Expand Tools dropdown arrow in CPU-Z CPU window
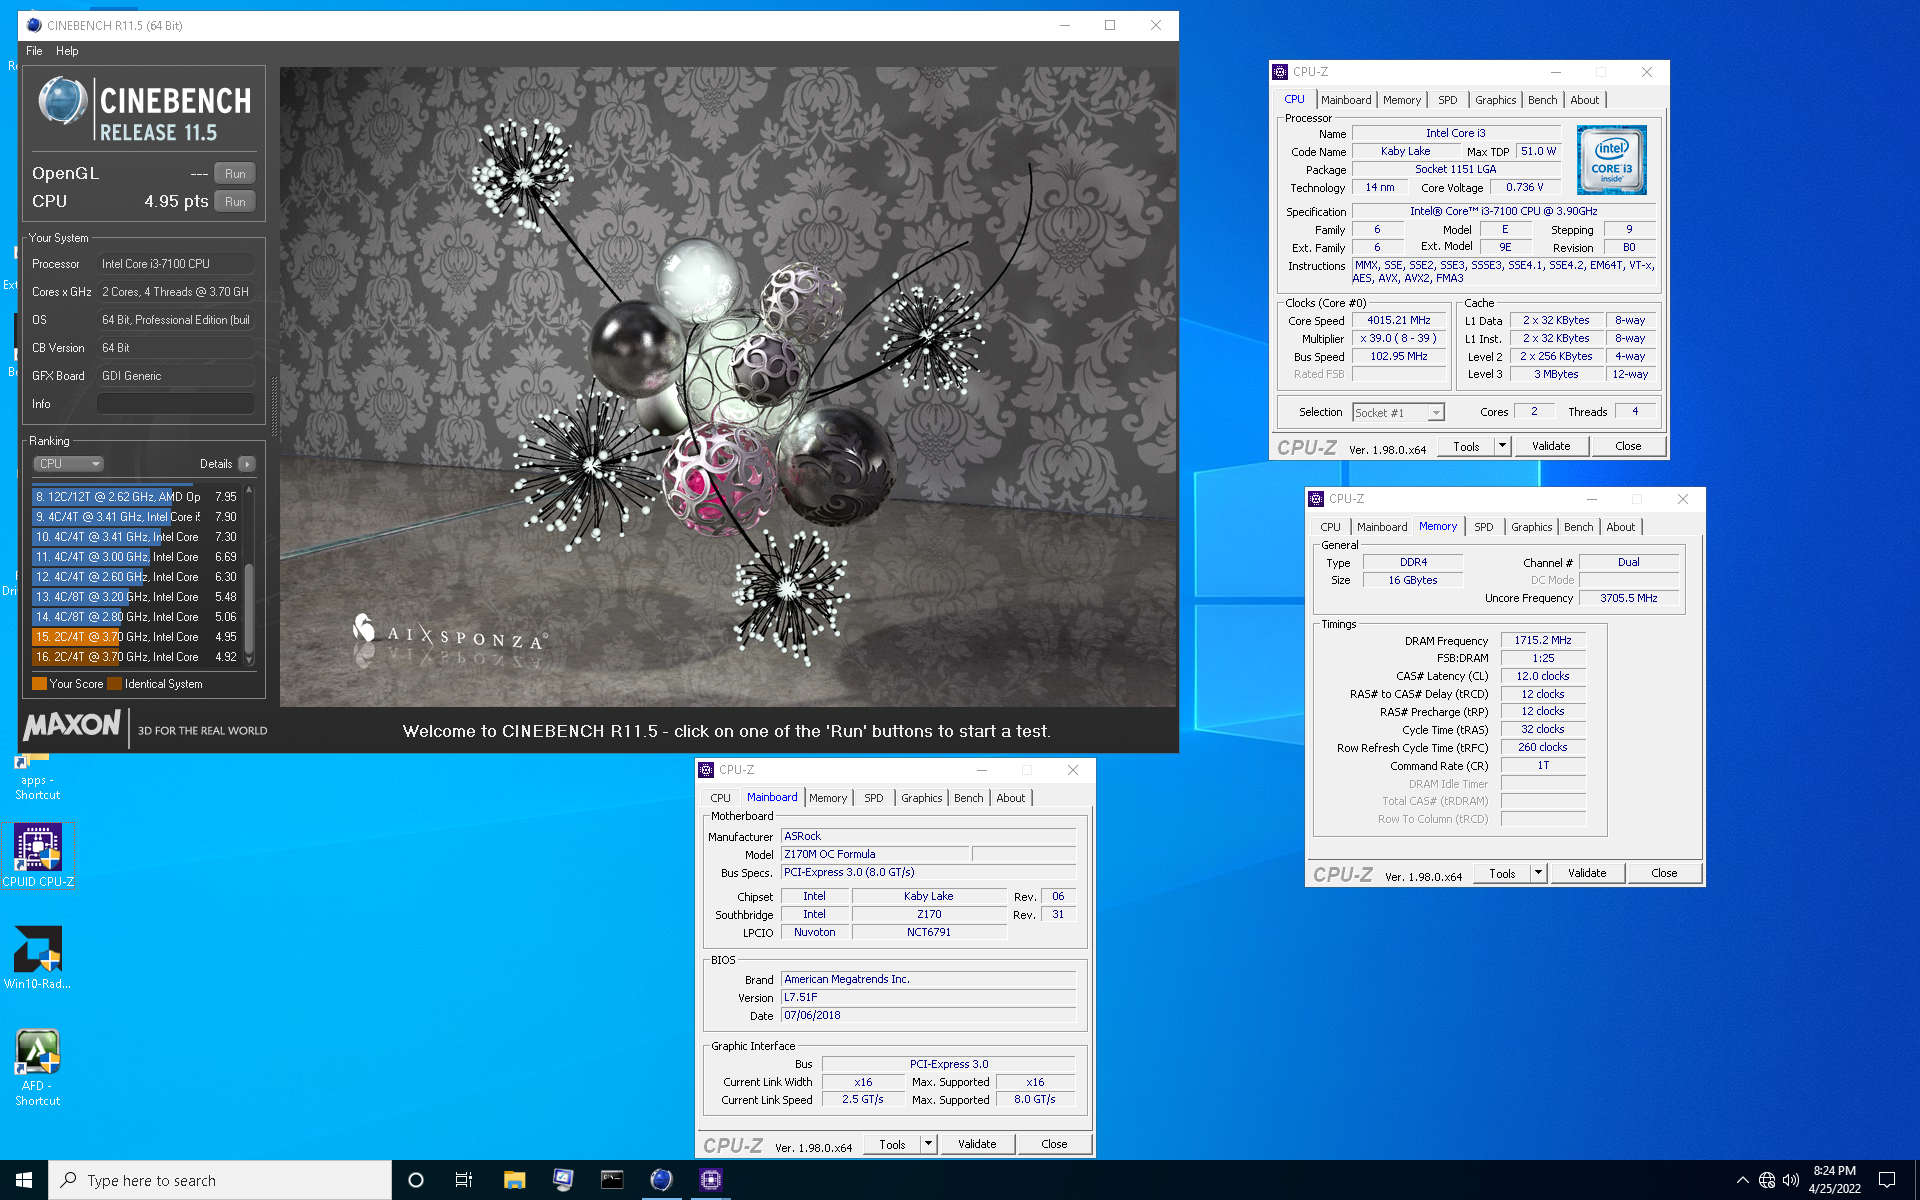This screenshot has height=1200, width=1920. pyautogui.click(x=1502, y=446)
